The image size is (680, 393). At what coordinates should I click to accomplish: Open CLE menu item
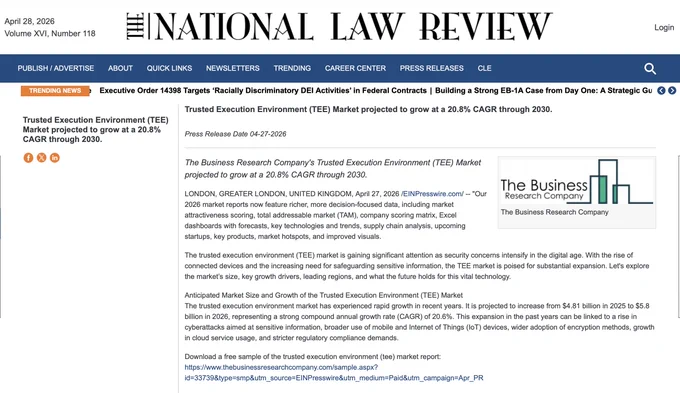tap(484, 68)
